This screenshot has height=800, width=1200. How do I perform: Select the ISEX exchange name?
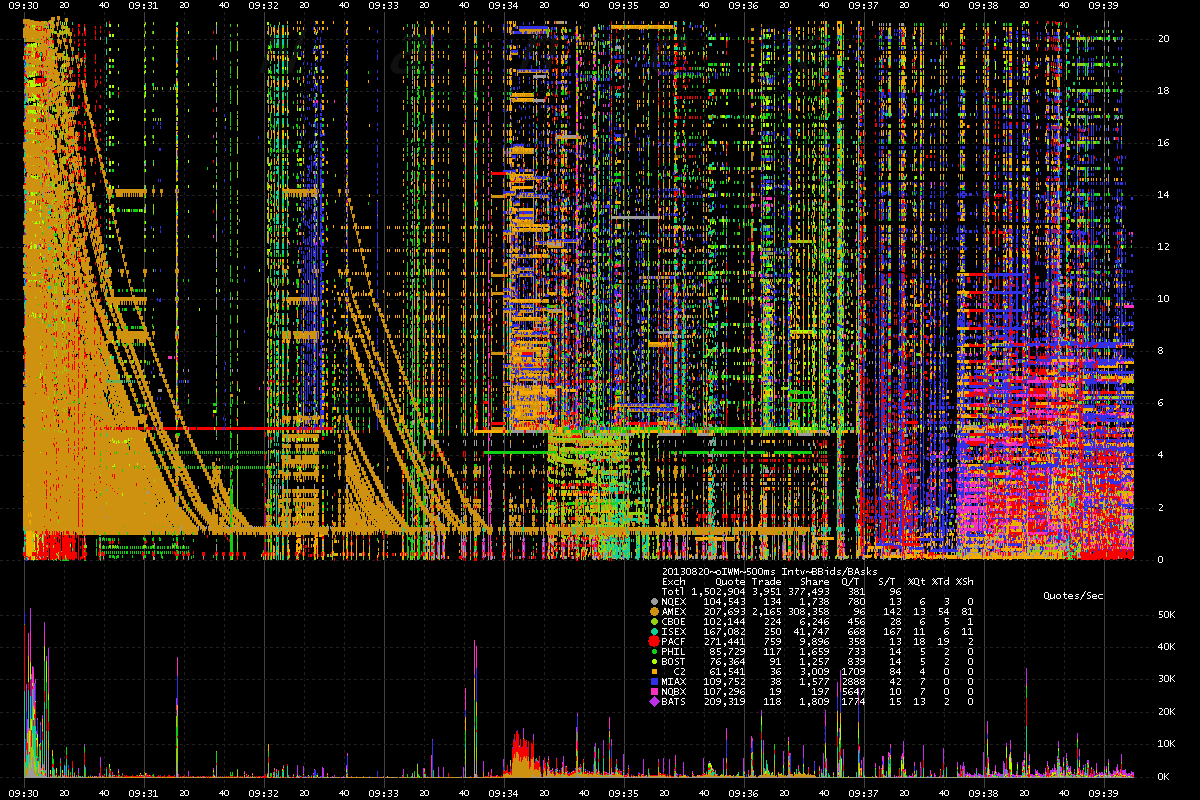coord(674,631)
